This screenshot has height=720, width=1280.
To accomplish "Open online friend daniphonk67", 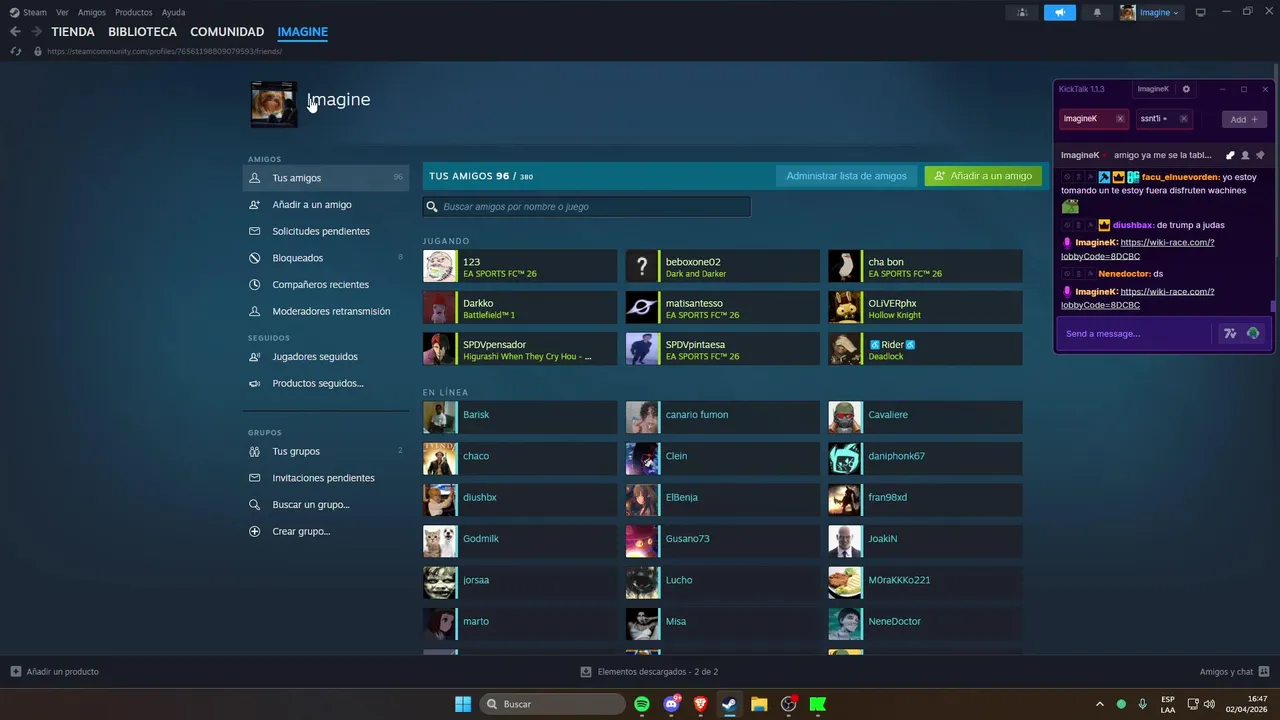I will point(925,458).
